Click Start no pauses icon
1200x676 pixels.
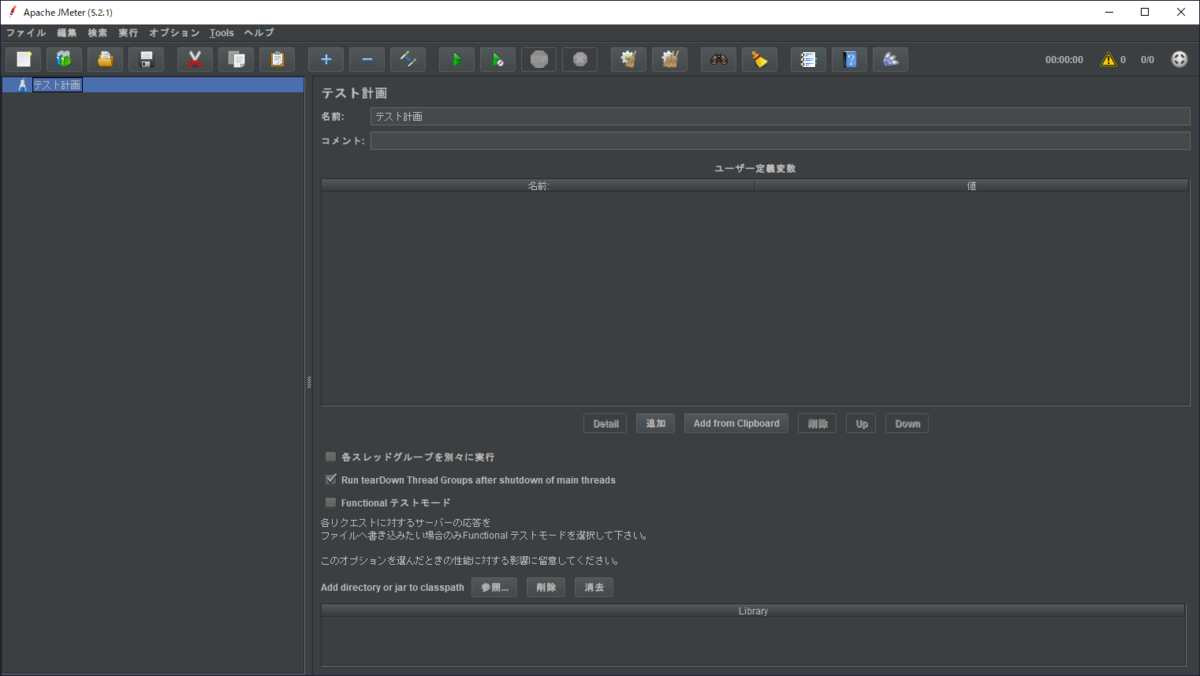point(498,59)
